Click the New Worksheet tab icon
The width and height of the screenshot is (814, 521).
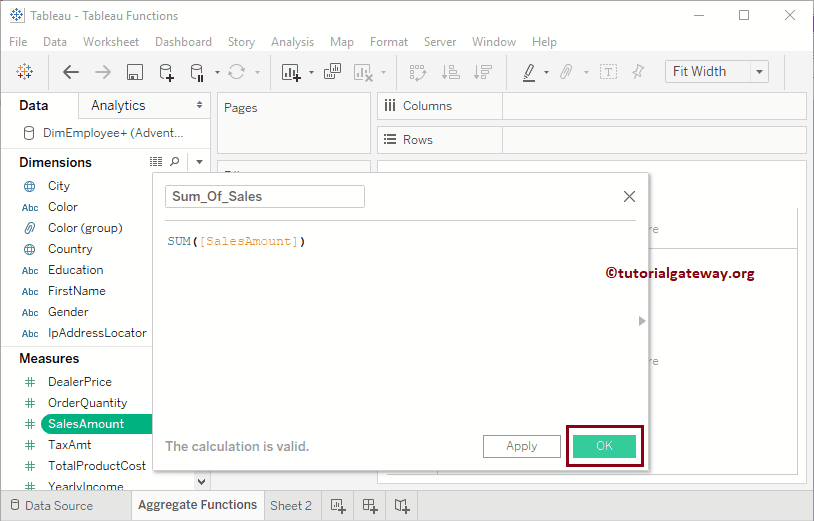[338, 505]
